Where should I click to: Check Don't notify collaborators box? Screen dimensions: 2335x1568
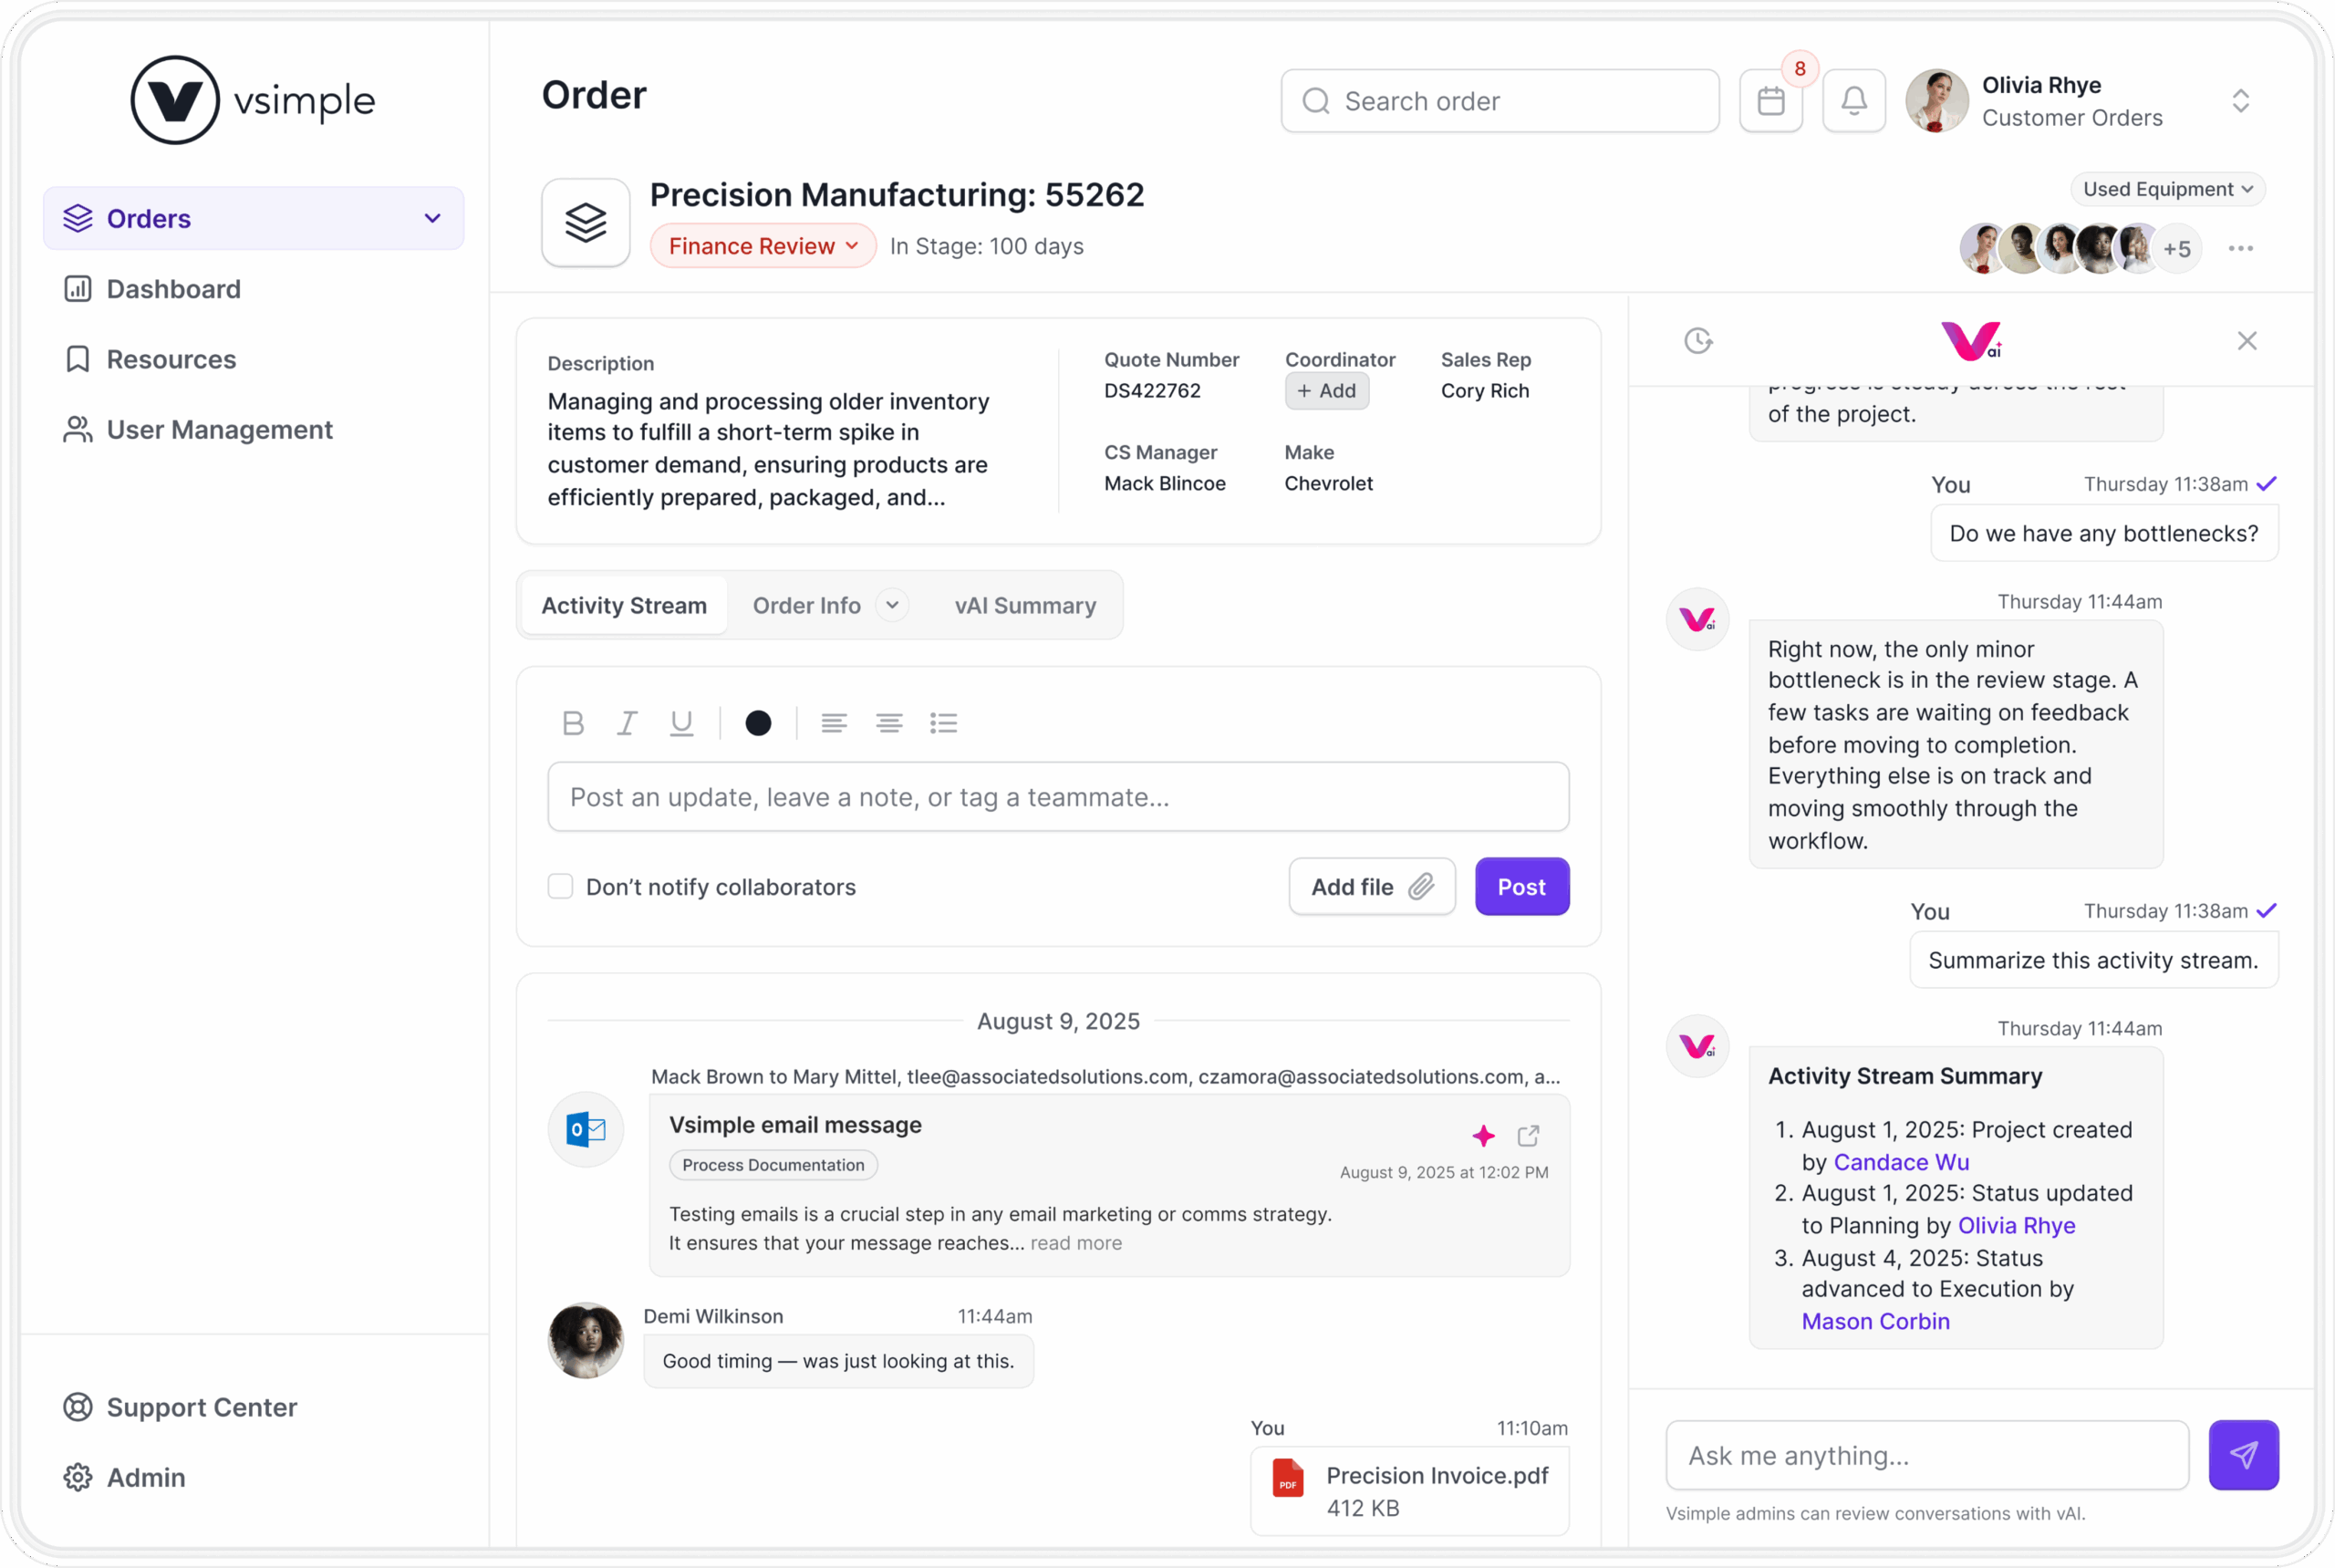[560, 887]
